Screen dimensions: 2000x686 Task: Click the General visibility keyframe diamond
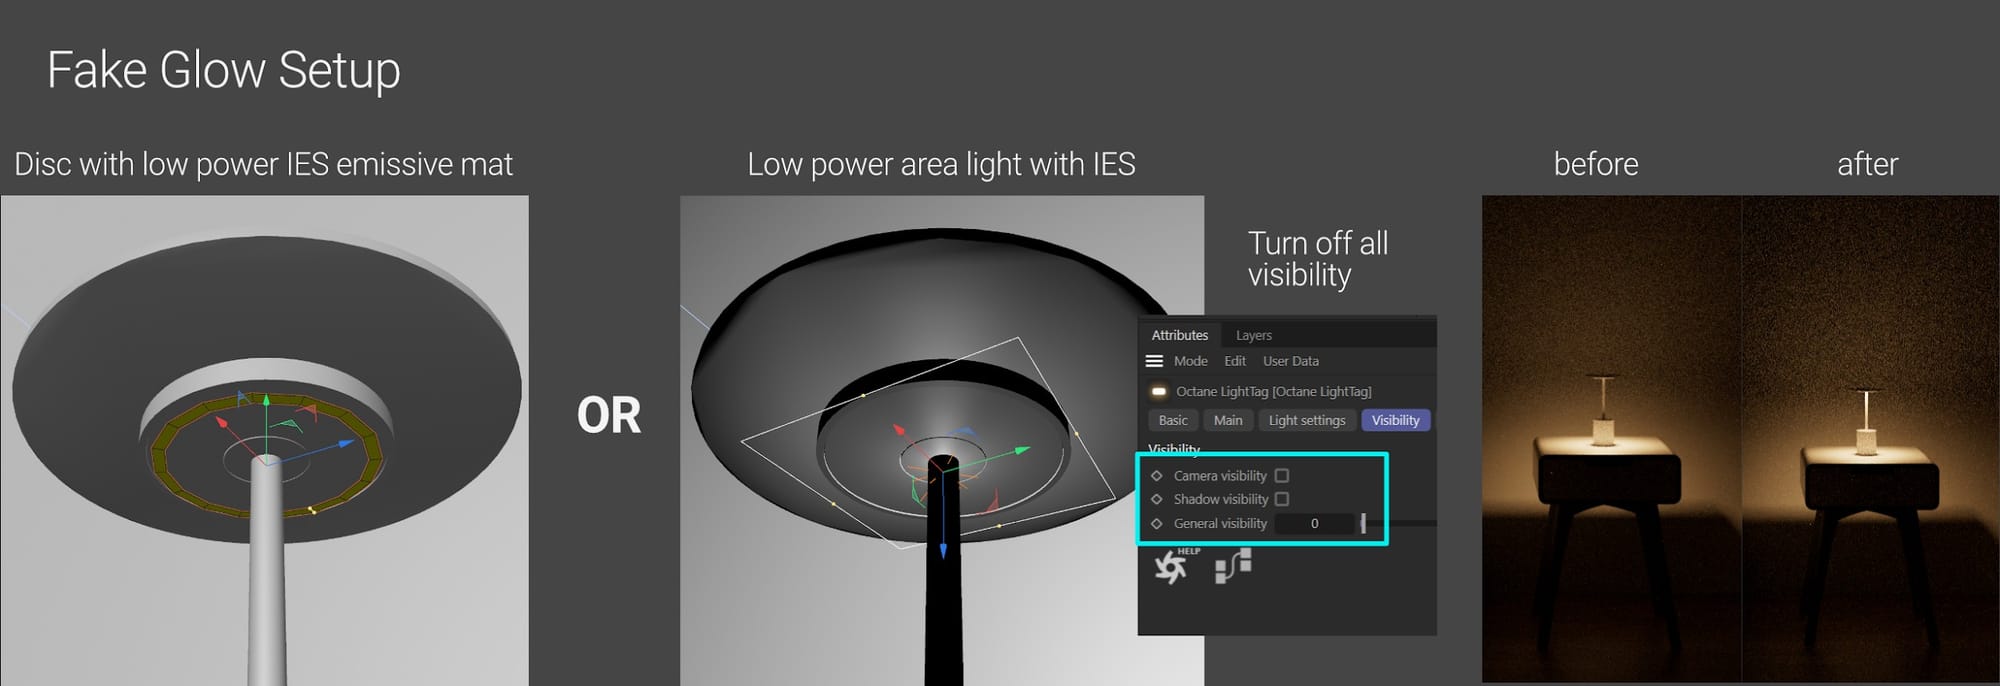1157,523
